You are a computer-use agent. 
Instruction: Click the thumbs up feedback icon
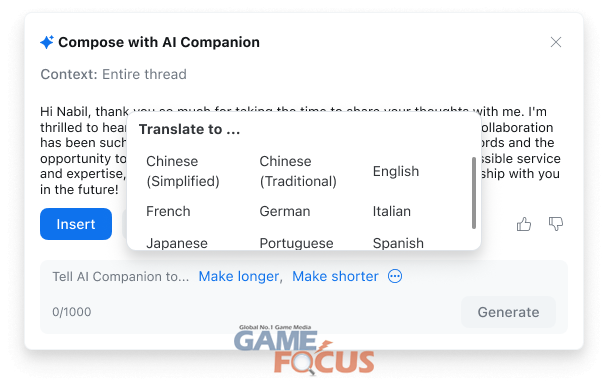point(523,224)
